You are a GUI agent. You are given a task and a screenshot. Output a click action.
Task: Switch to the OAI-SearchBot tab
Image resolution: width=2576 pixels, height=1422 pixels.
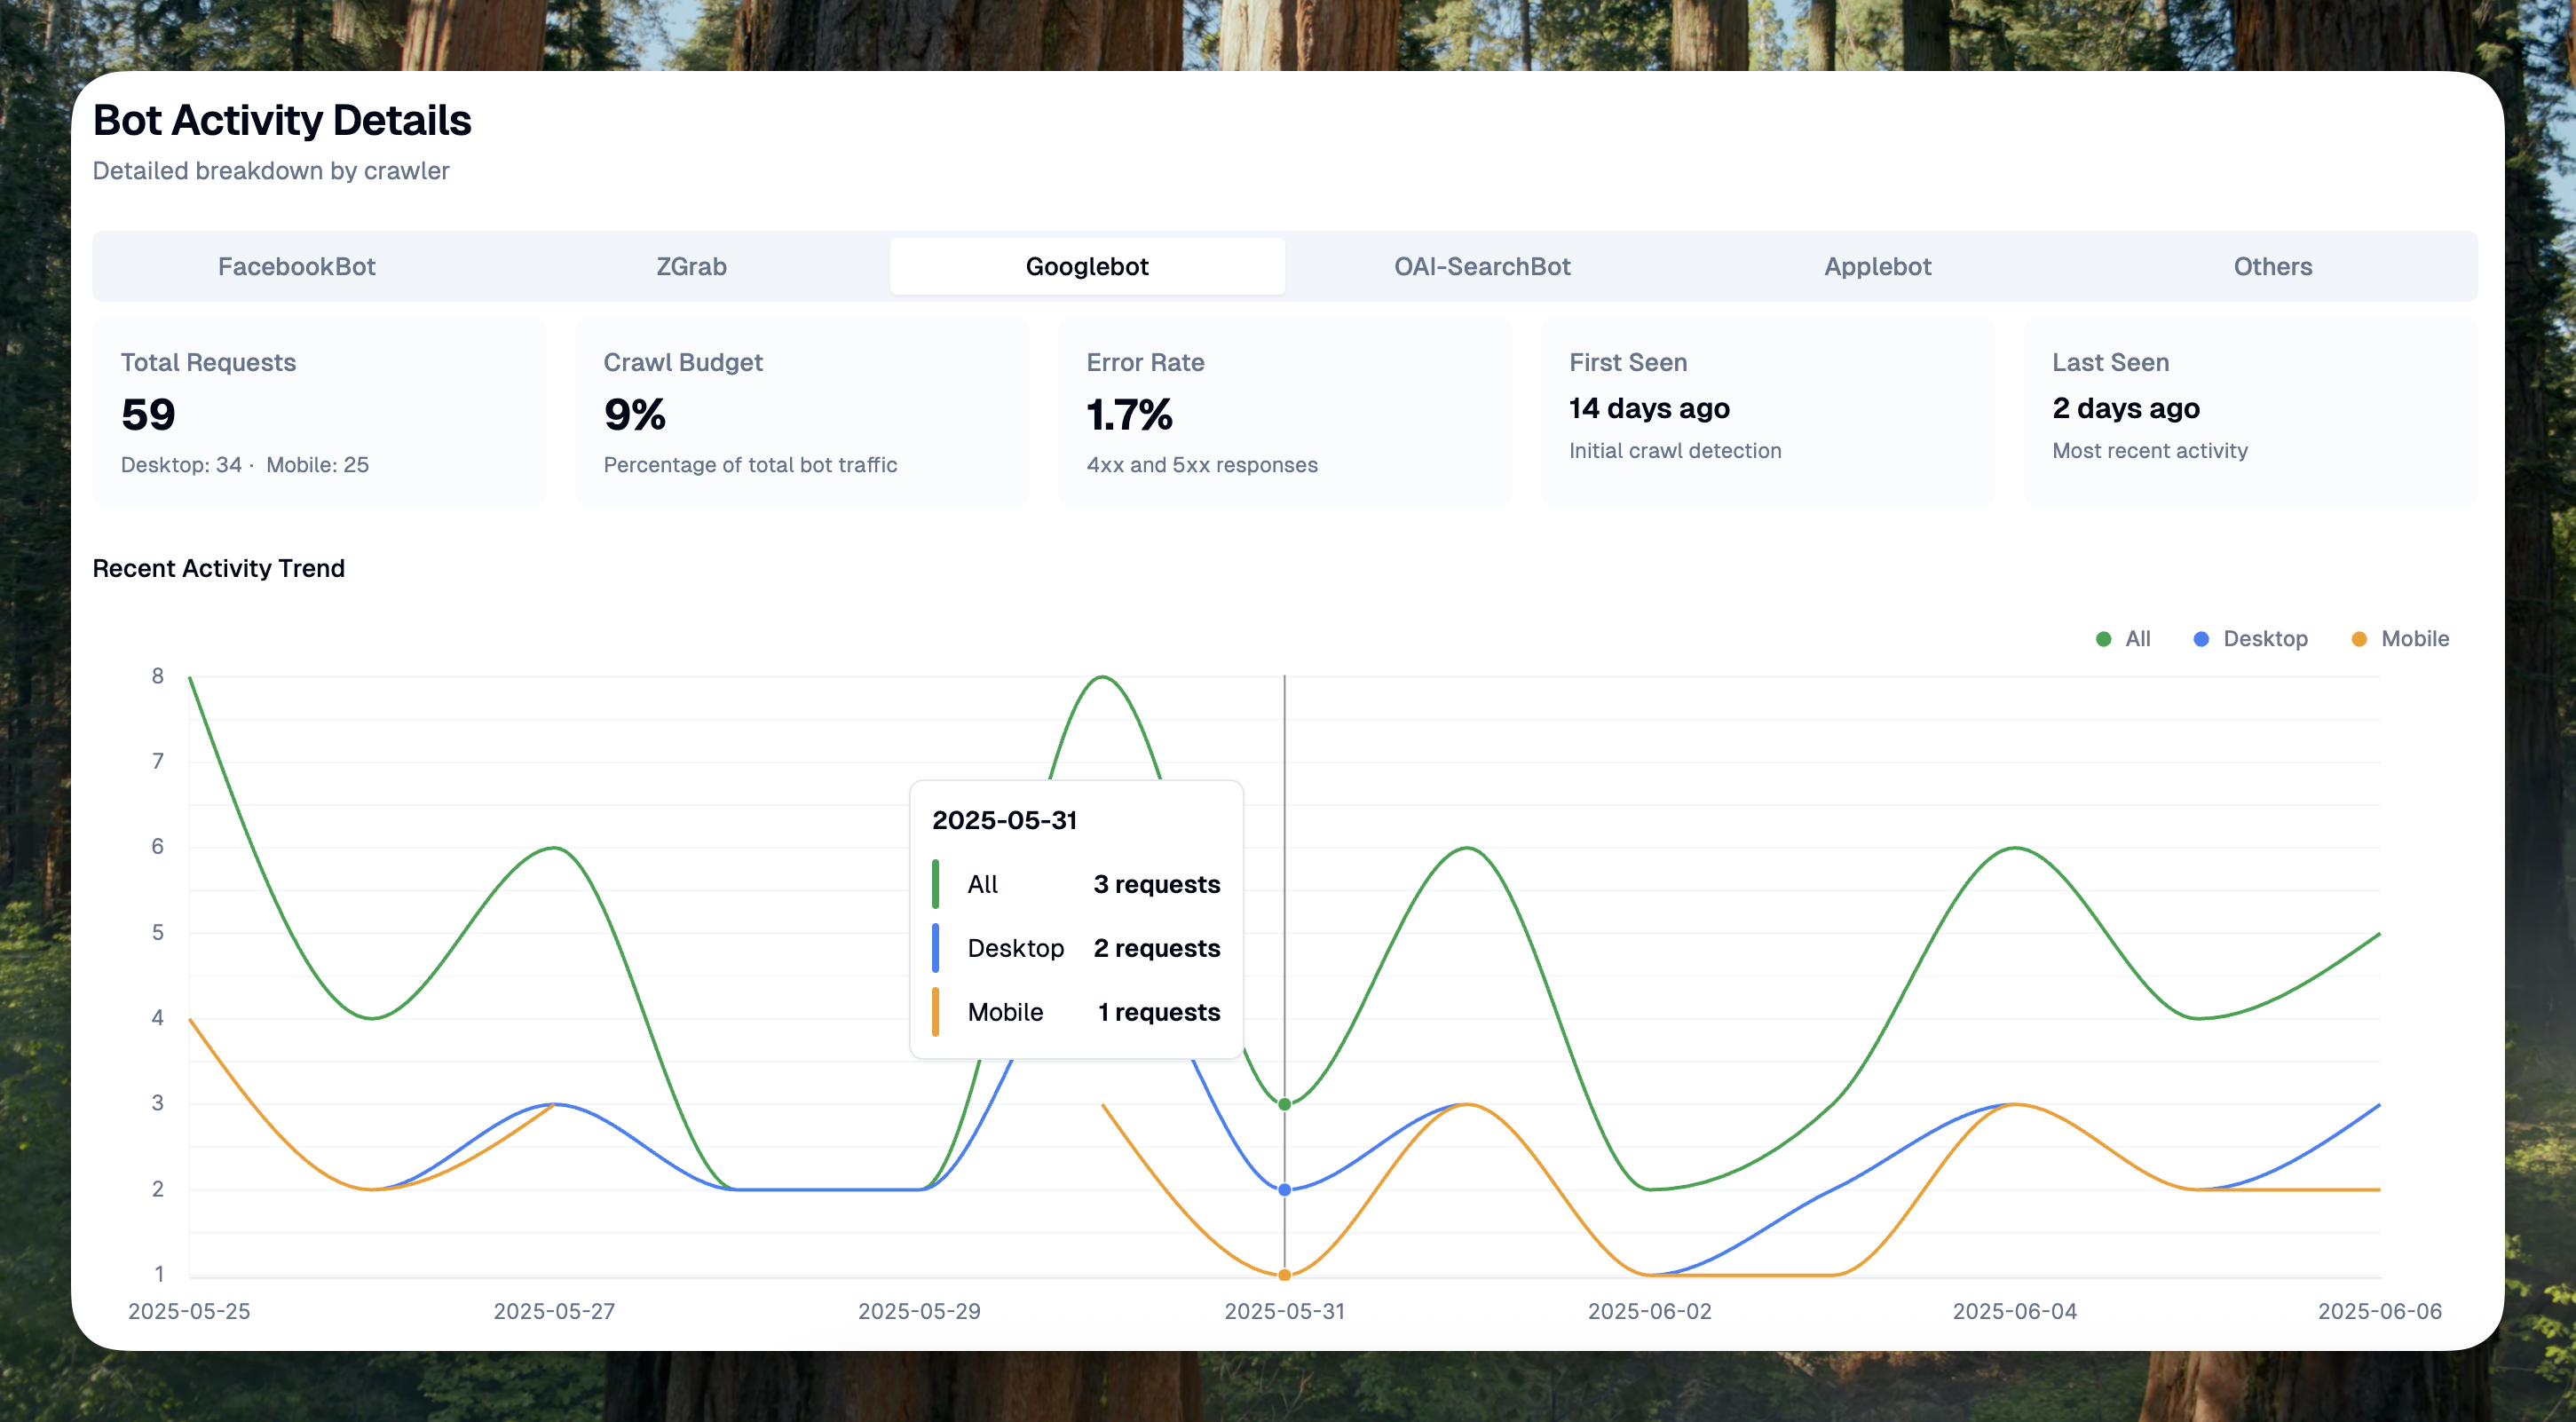point(1482,266)
